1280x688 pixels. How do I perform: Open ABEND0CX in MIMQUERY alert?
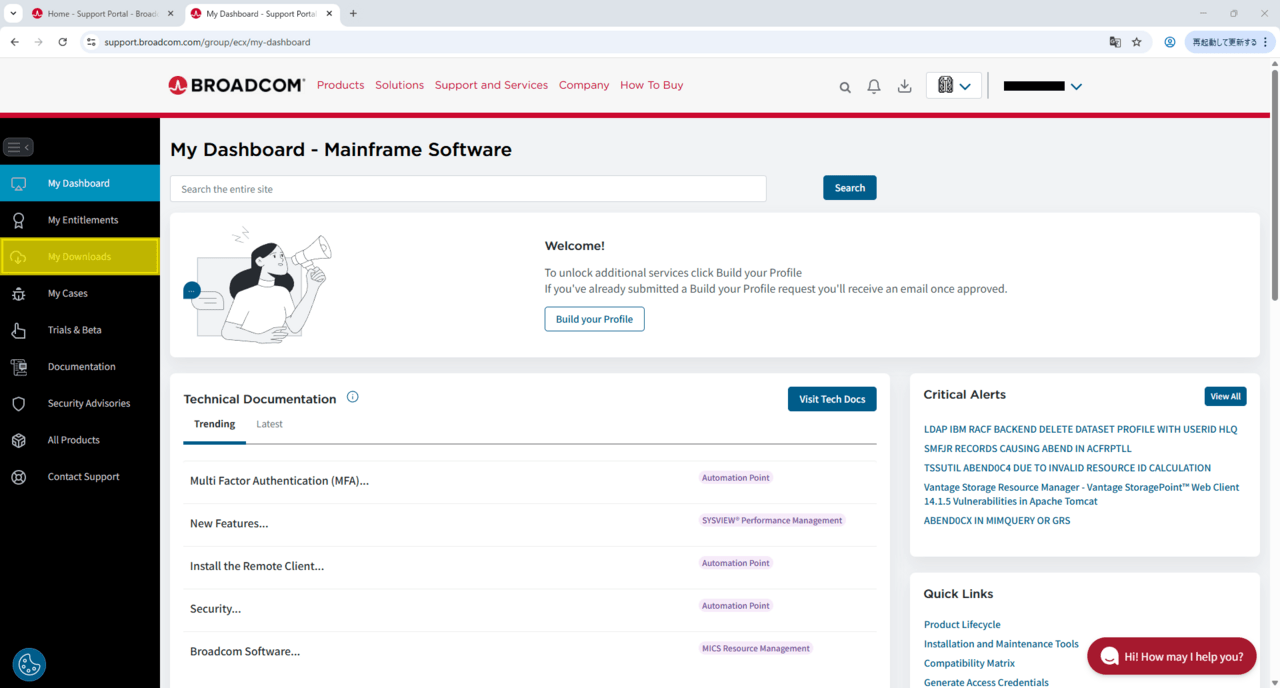pyautogui.click(x=997, y=521)
